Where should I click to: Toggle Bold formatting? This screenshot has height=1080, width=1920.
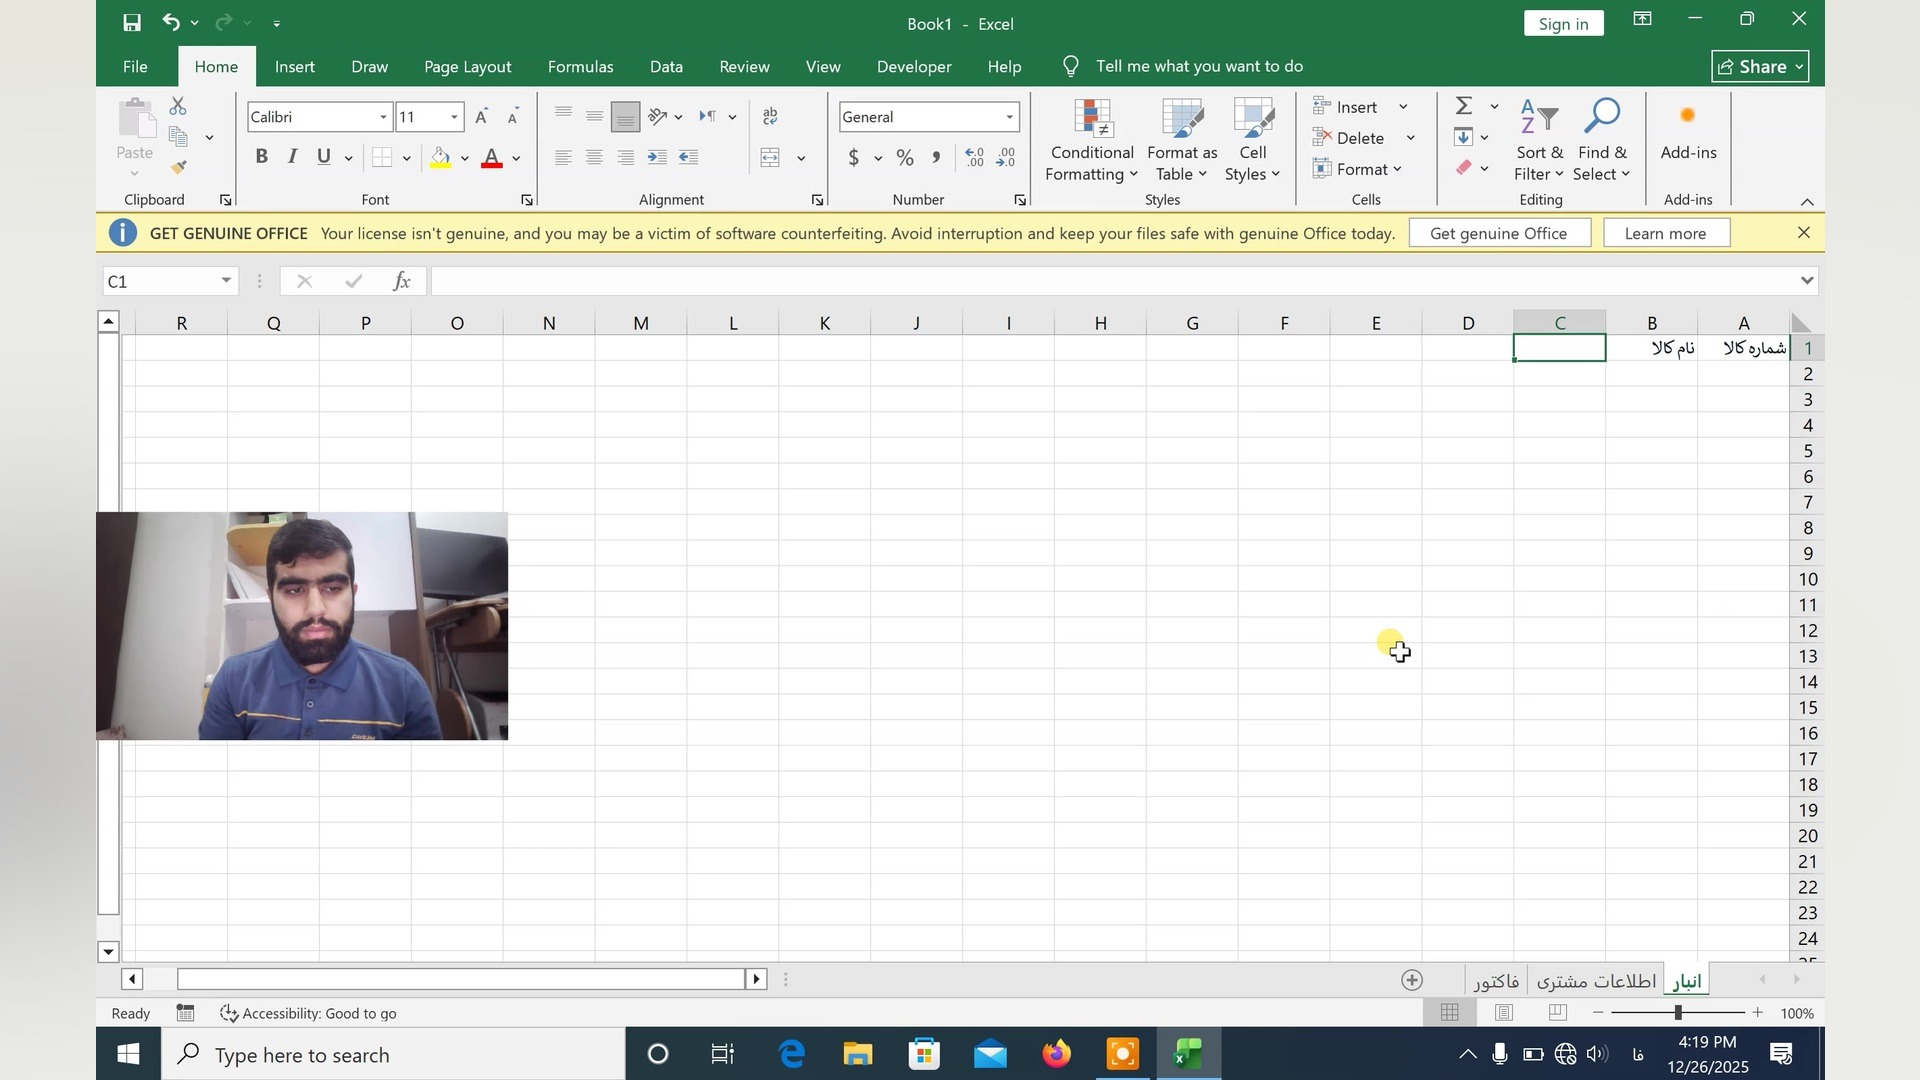(x=261, y=157)
